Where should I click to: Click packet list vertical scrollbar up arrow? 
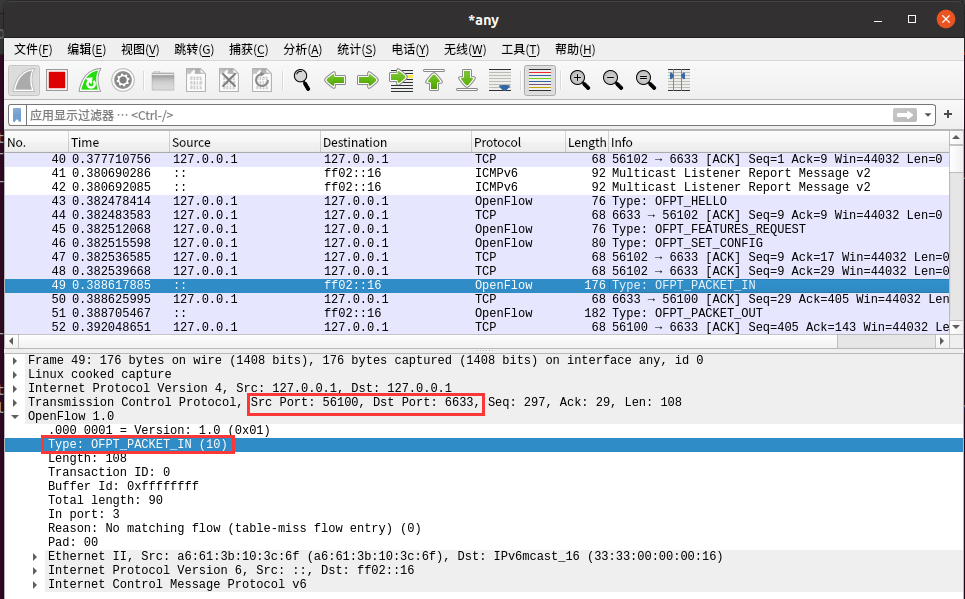(956, 138)
